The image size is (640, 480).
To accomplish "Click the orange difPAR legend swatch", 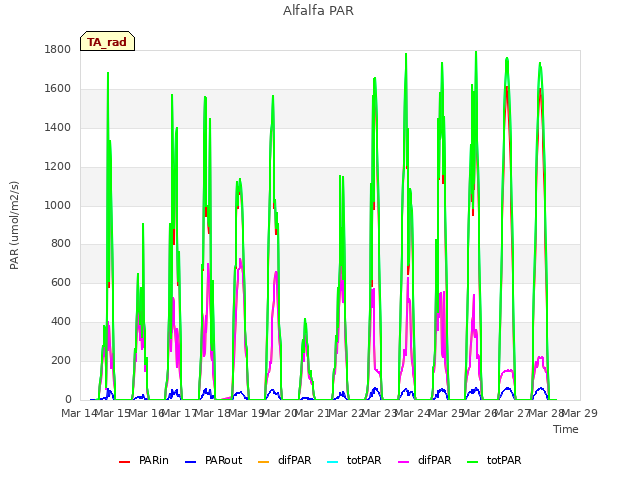I will click(264, 462).
